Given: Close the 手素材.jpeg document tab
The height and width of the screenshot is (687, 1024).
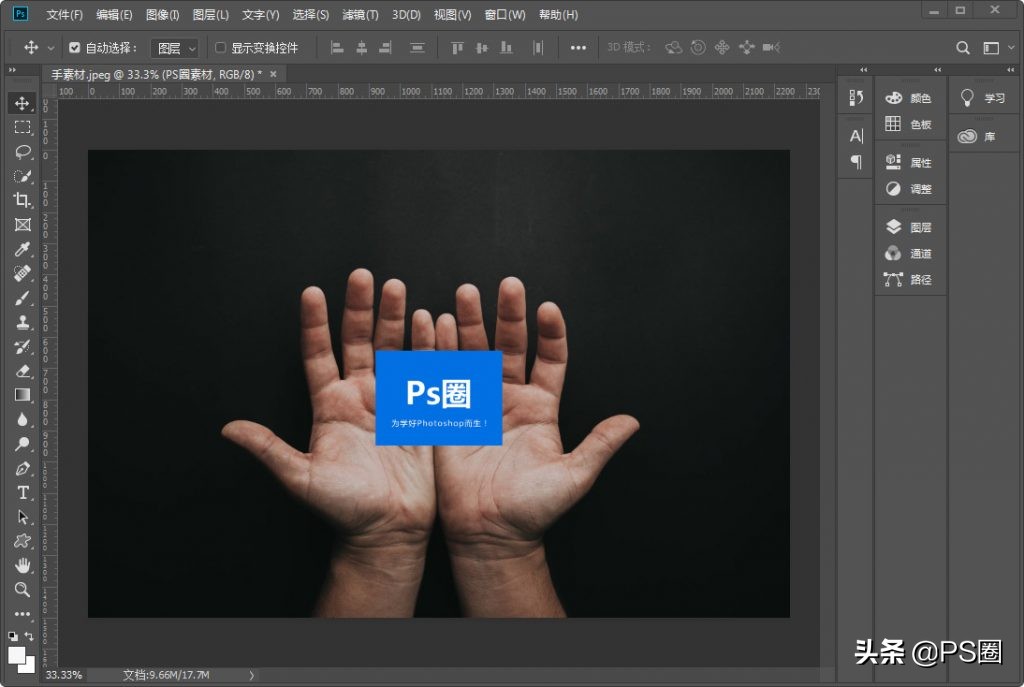Looking at the screenshot, I should click(273, 74).
